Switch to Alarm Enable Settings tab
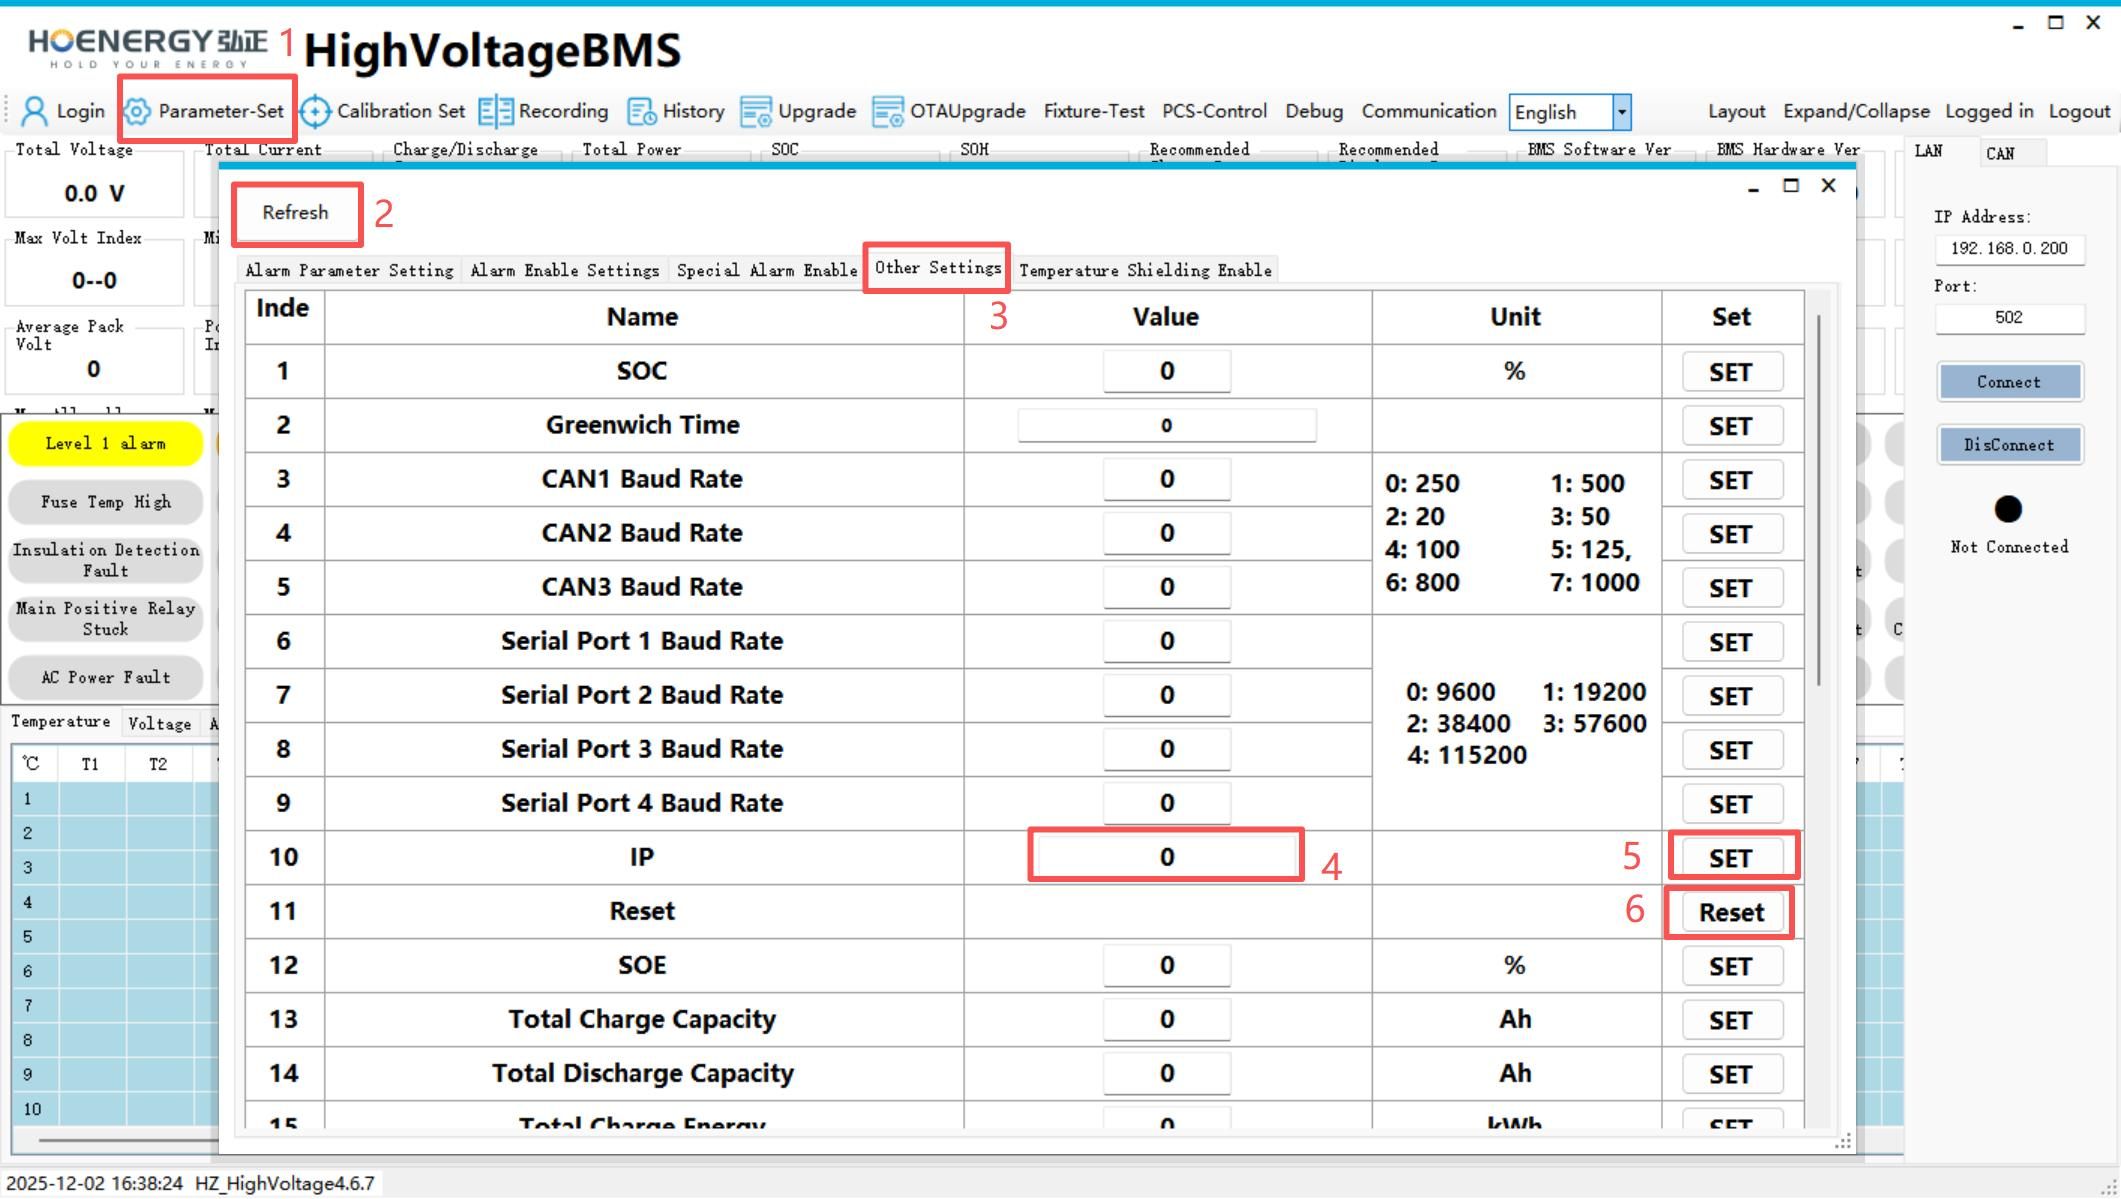The height and width of the screenshot is (1199, 2121). coord(565,270)
